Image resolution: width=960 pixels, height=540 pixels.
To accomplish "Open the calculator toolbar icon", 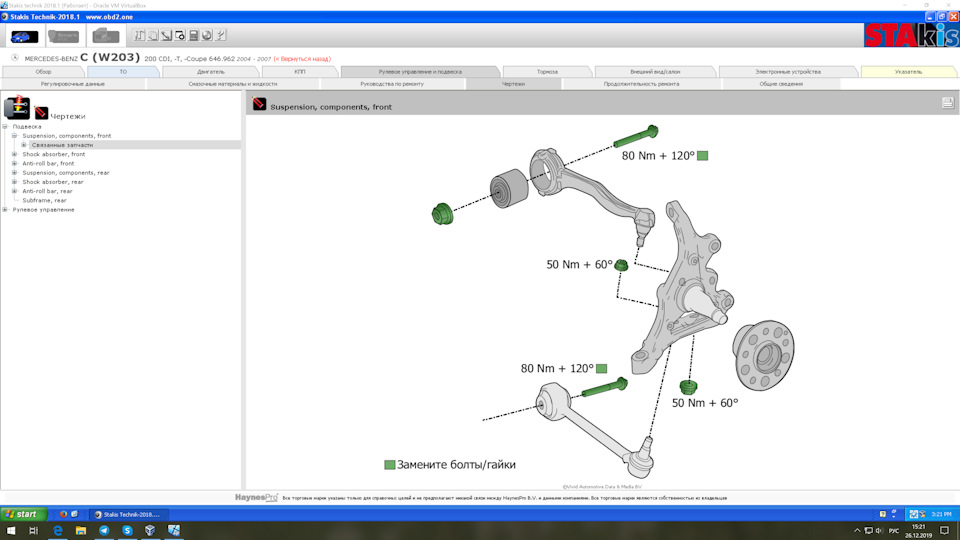I will (x=193, y=36).
